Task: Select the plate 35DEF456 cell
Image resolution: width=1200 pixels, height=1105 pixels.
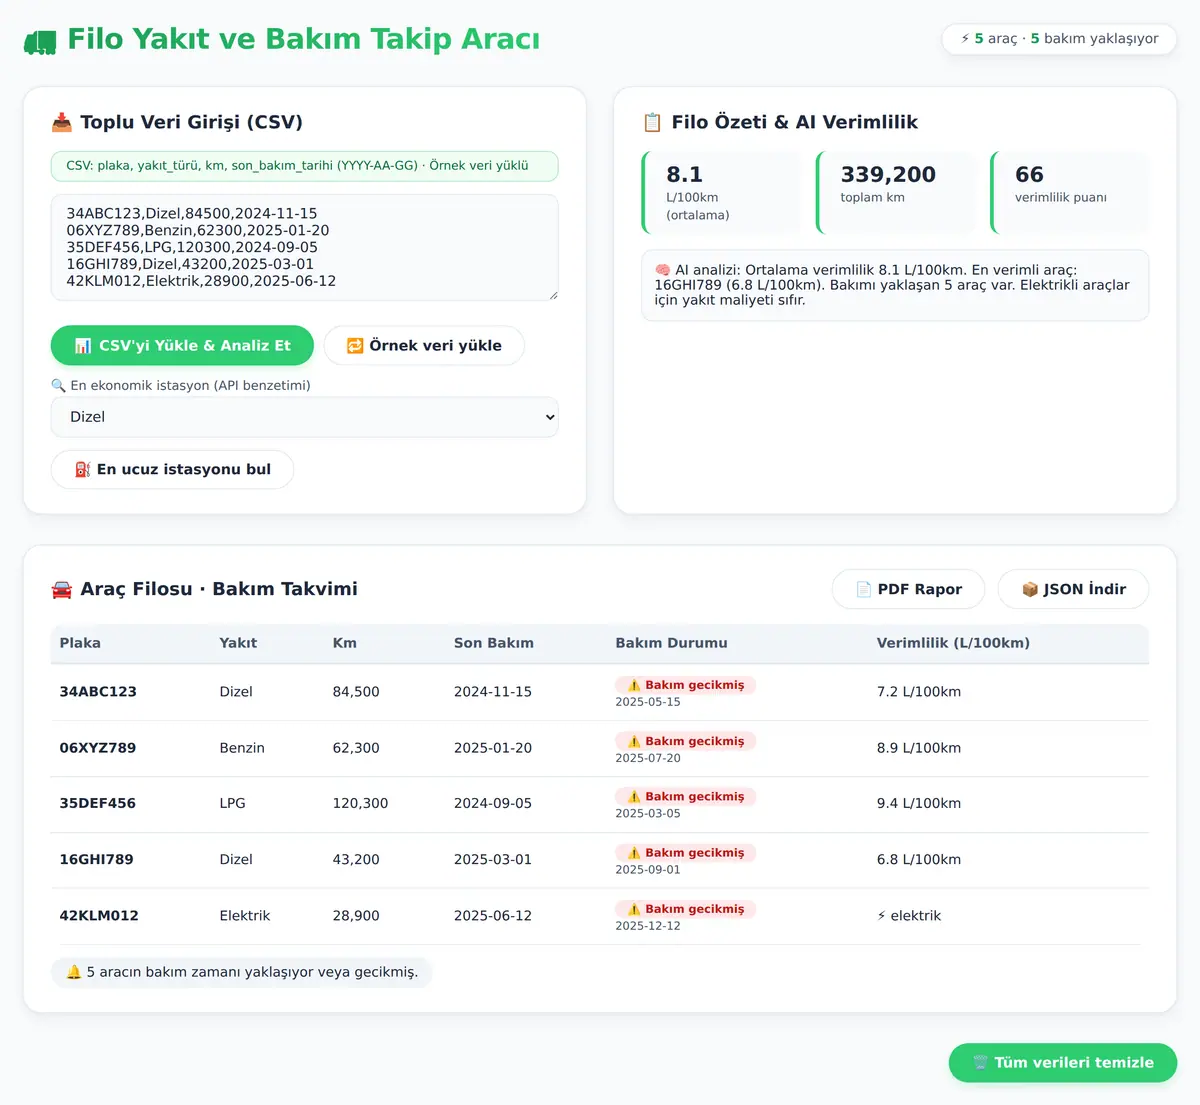Action: (x=98, y=804)
